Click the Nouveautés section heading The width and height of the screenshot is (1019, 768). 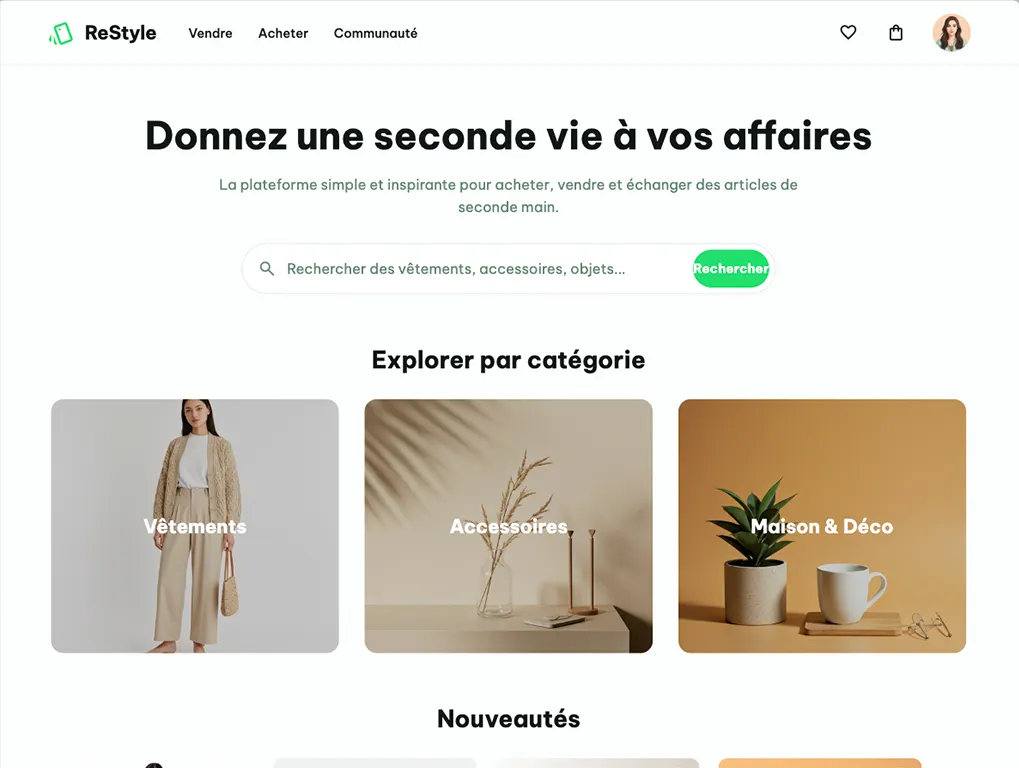tap(508, 719)
